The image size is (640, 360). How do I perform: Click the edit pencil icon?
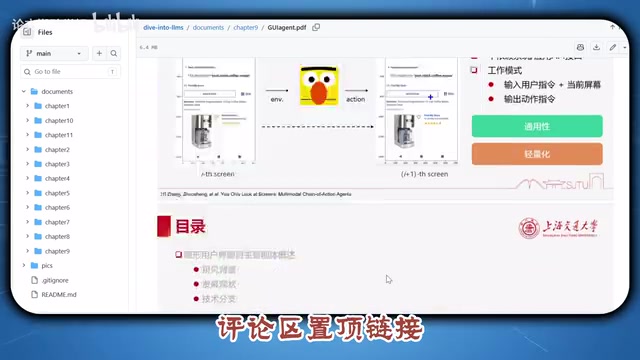pos(613,47)
